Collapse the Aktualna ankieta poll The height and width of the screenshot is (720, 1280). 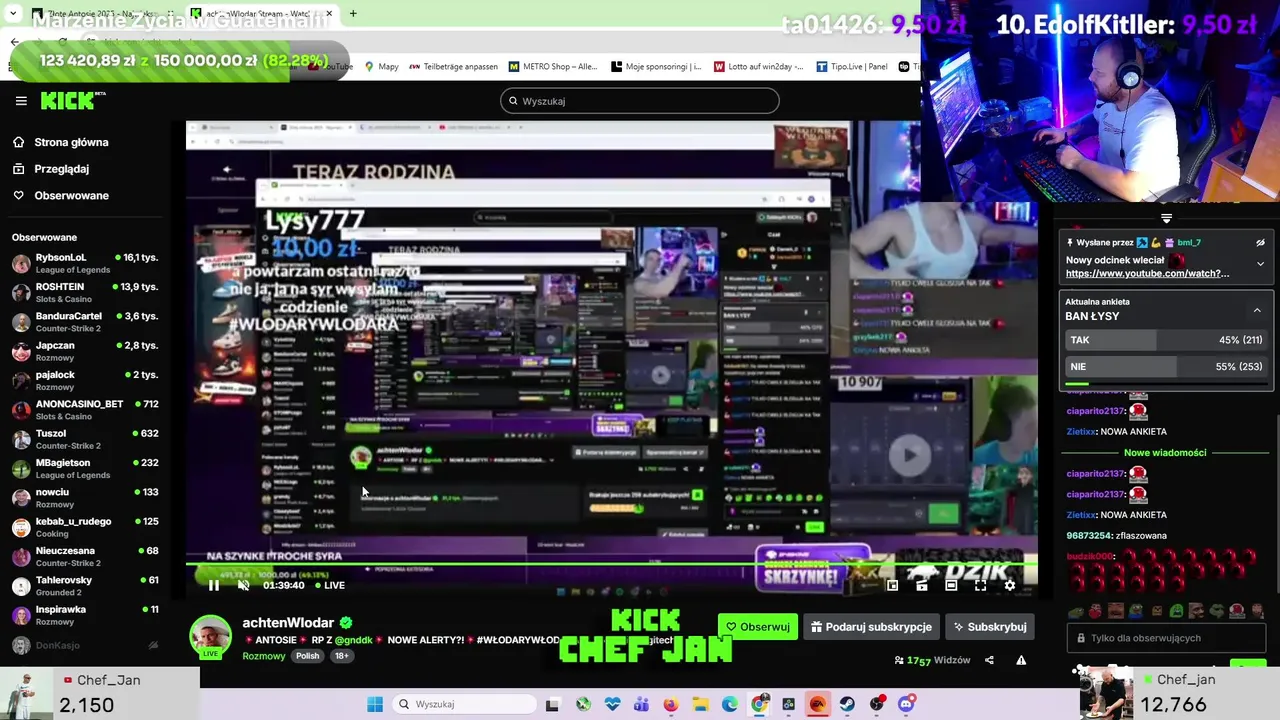tap(1257, 310)
